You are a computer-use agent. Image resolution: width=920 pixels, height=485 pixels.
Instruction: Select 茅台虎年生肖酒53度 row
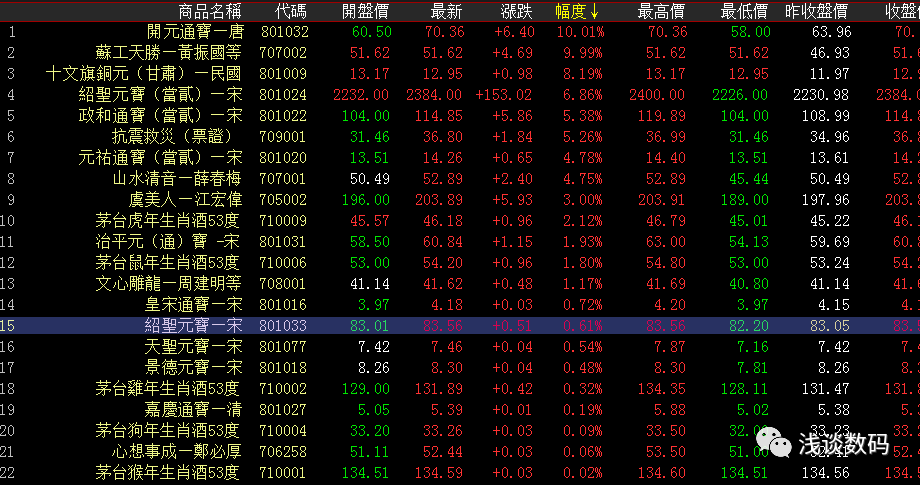[x=460, y=221]
